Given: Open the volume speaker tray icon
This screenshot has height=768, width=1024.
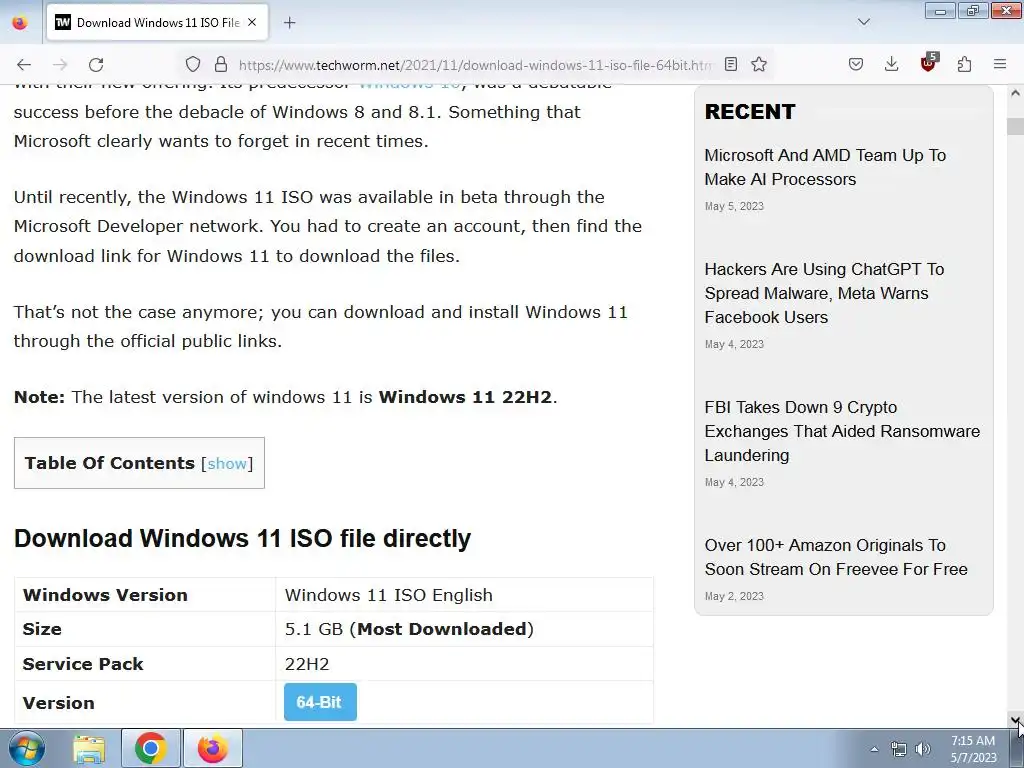Looking at the screenshot, I should 923,749.
